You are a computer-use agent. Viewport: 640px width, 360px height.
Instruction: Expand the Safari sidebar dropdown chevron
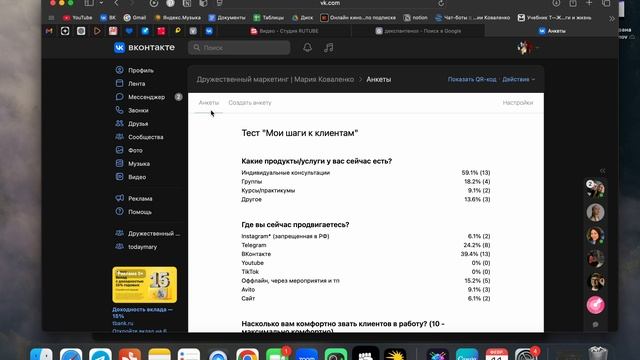pyautogui.click(x=101, y=3)
